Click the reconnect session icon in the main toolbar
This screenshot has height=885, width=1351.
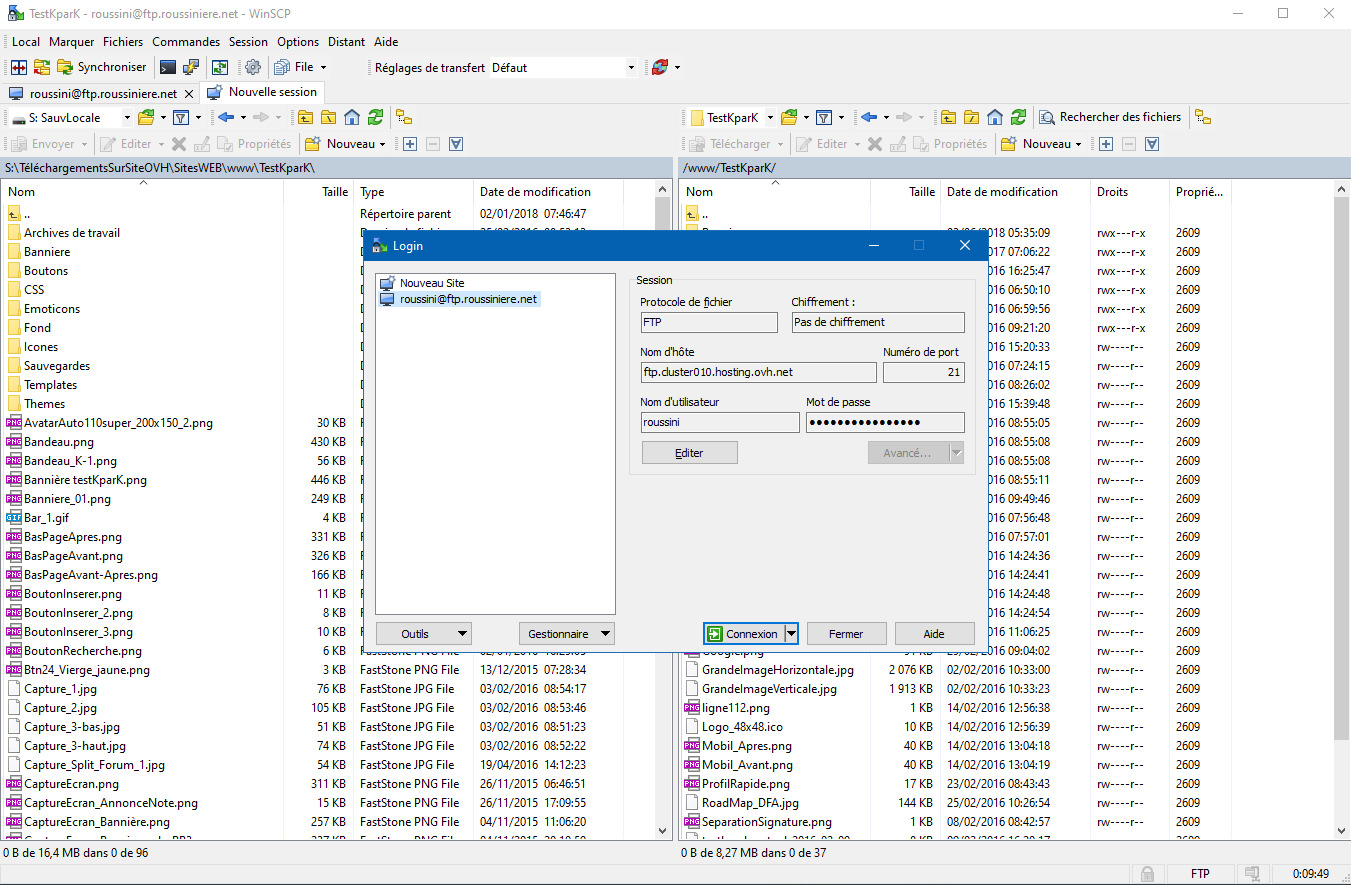point(659,67)
